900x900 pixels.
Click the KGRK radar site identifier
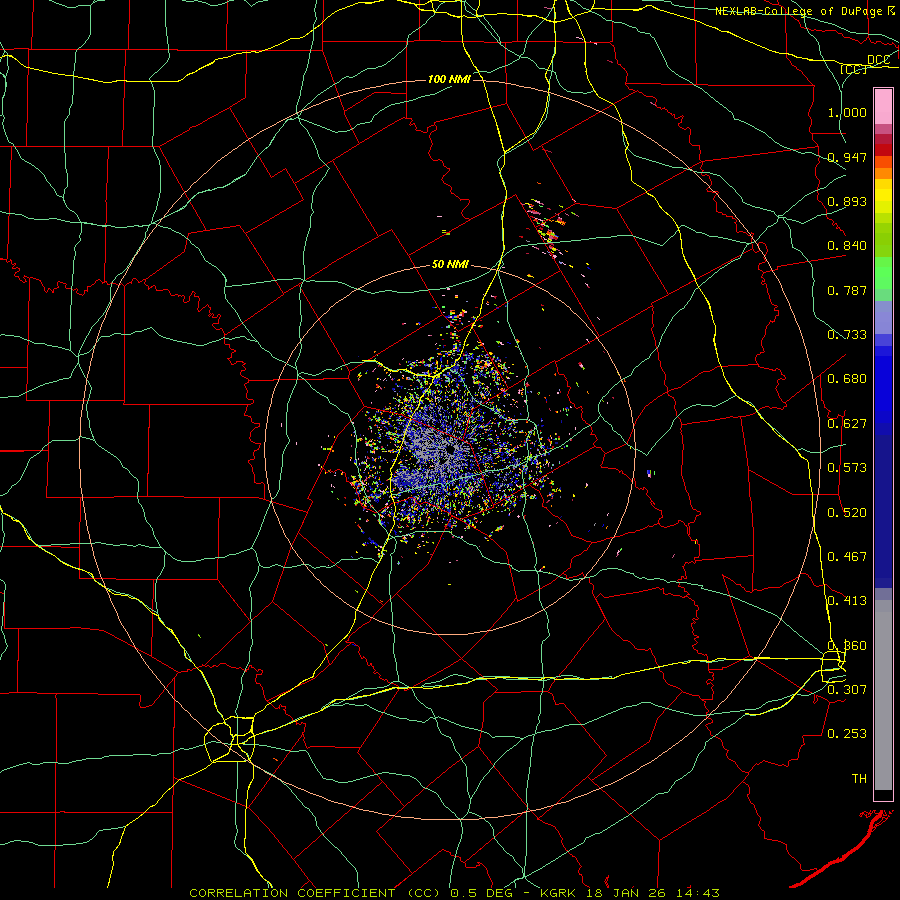pyautogui.click(x=560, y=893)
